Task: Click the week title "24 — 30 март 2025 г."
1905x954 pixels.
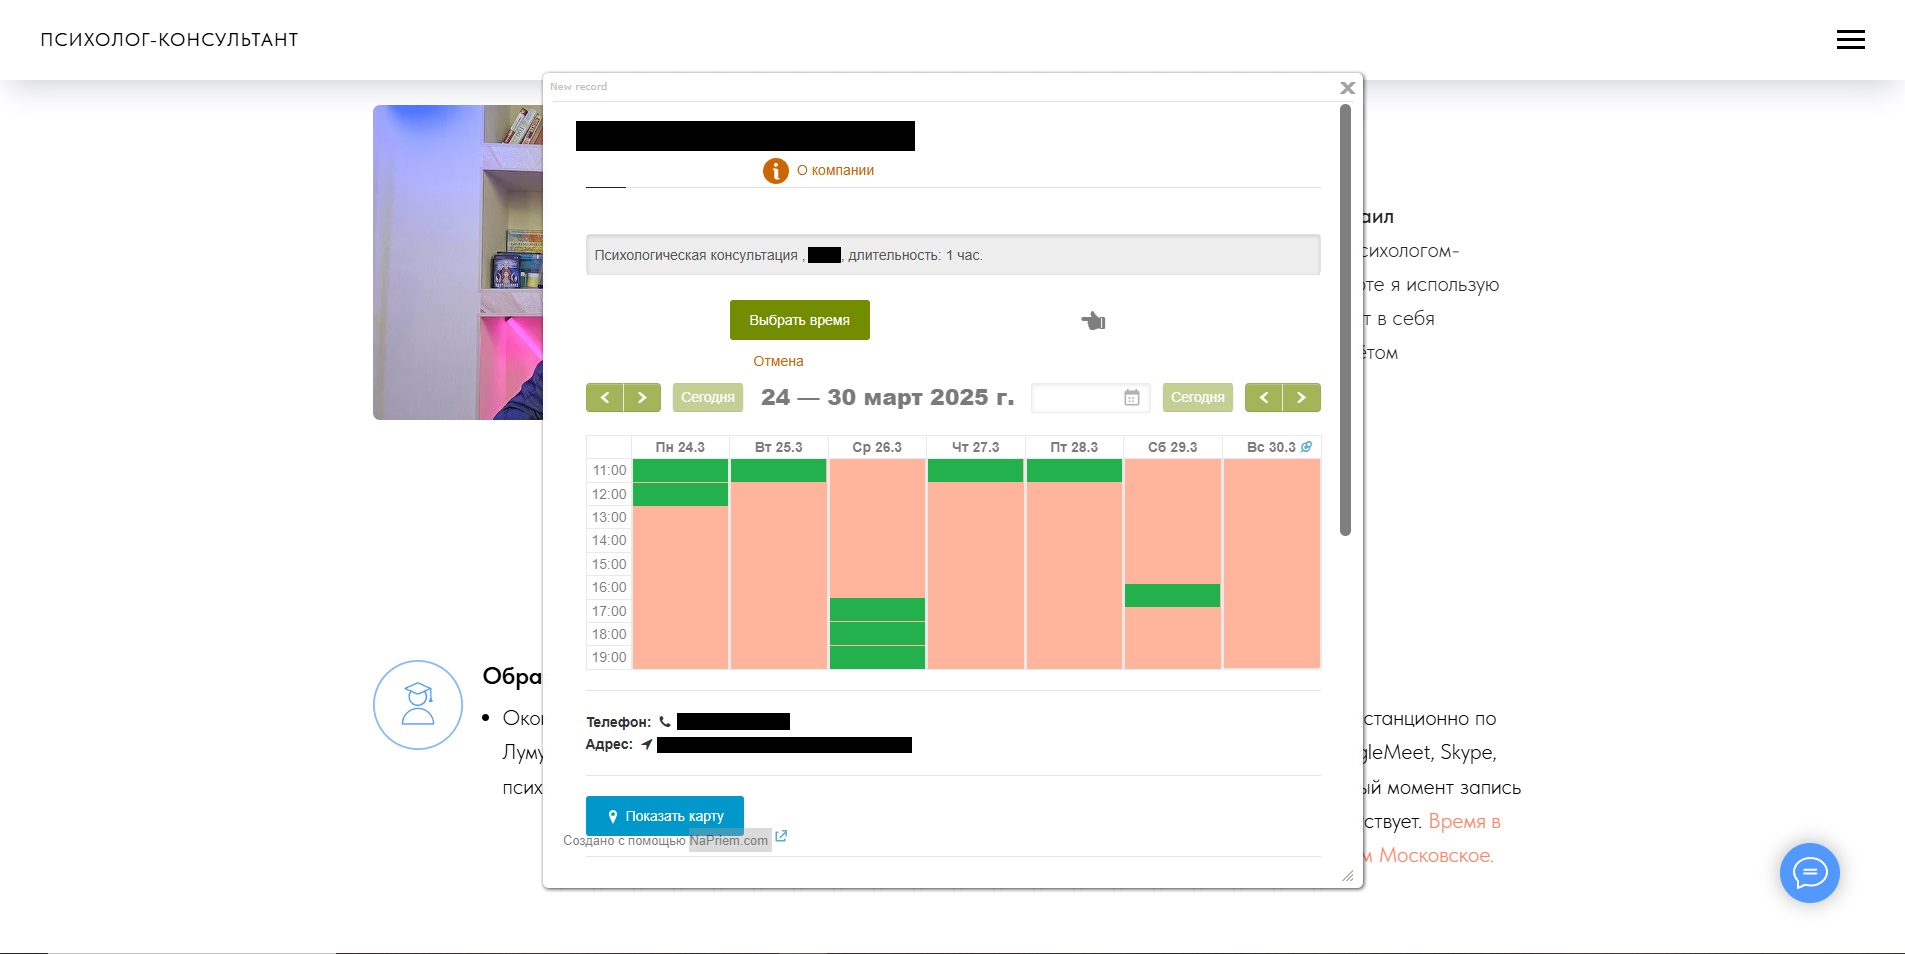Action: tap(887, 397)
